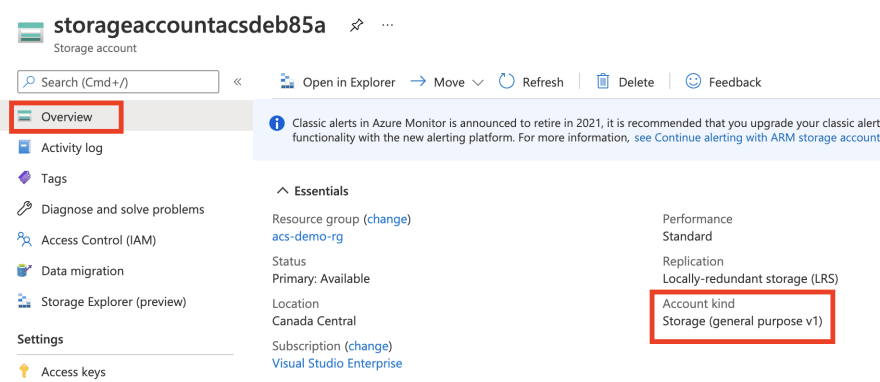Expand the Move dropdown arrow
Screen dimensions: 880x382
coord(478,82)
